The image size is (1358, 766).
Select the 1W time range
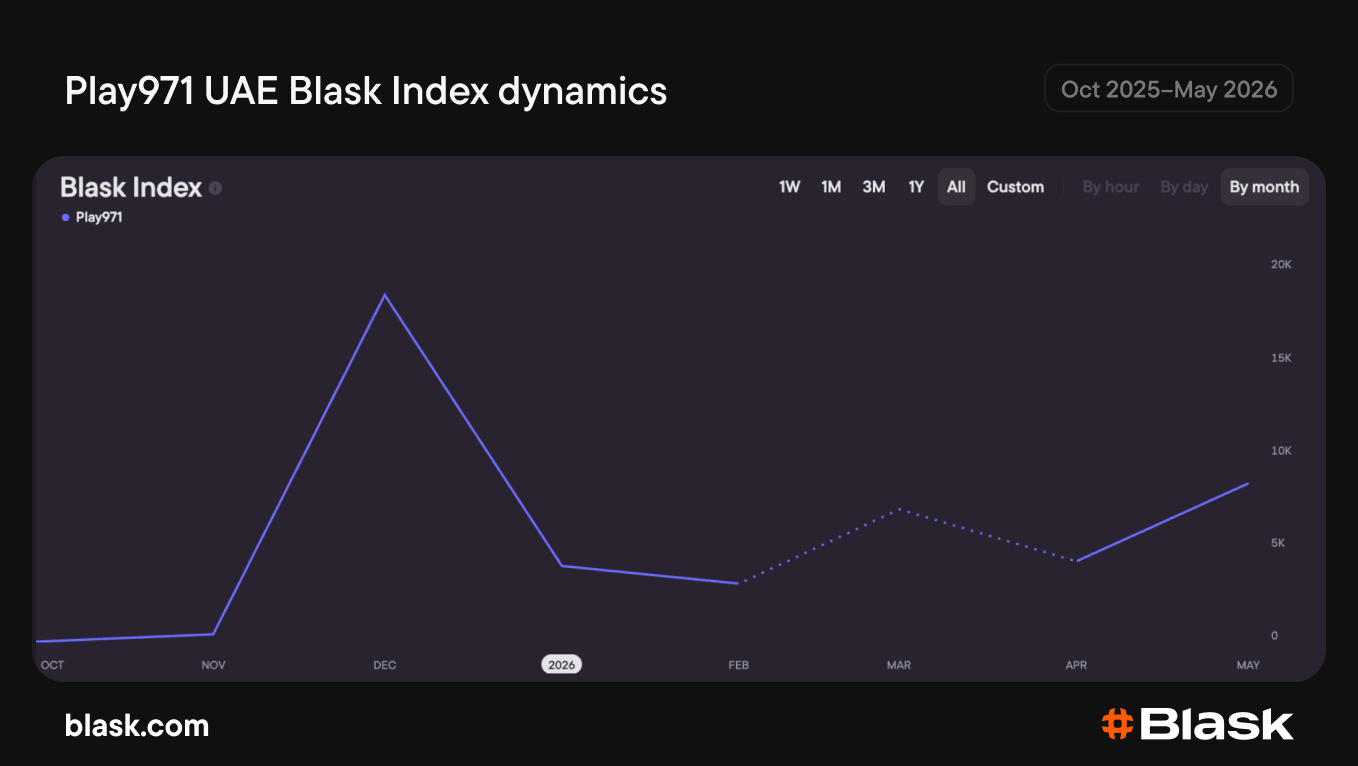[790, 187]
